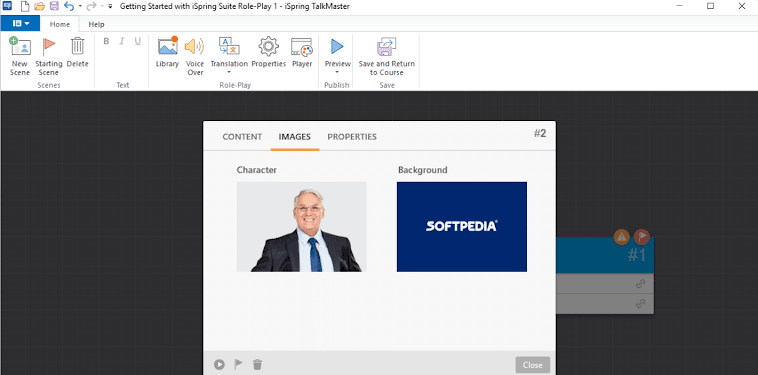
Task: Open the image Library
Action: [x=167, y=52]
